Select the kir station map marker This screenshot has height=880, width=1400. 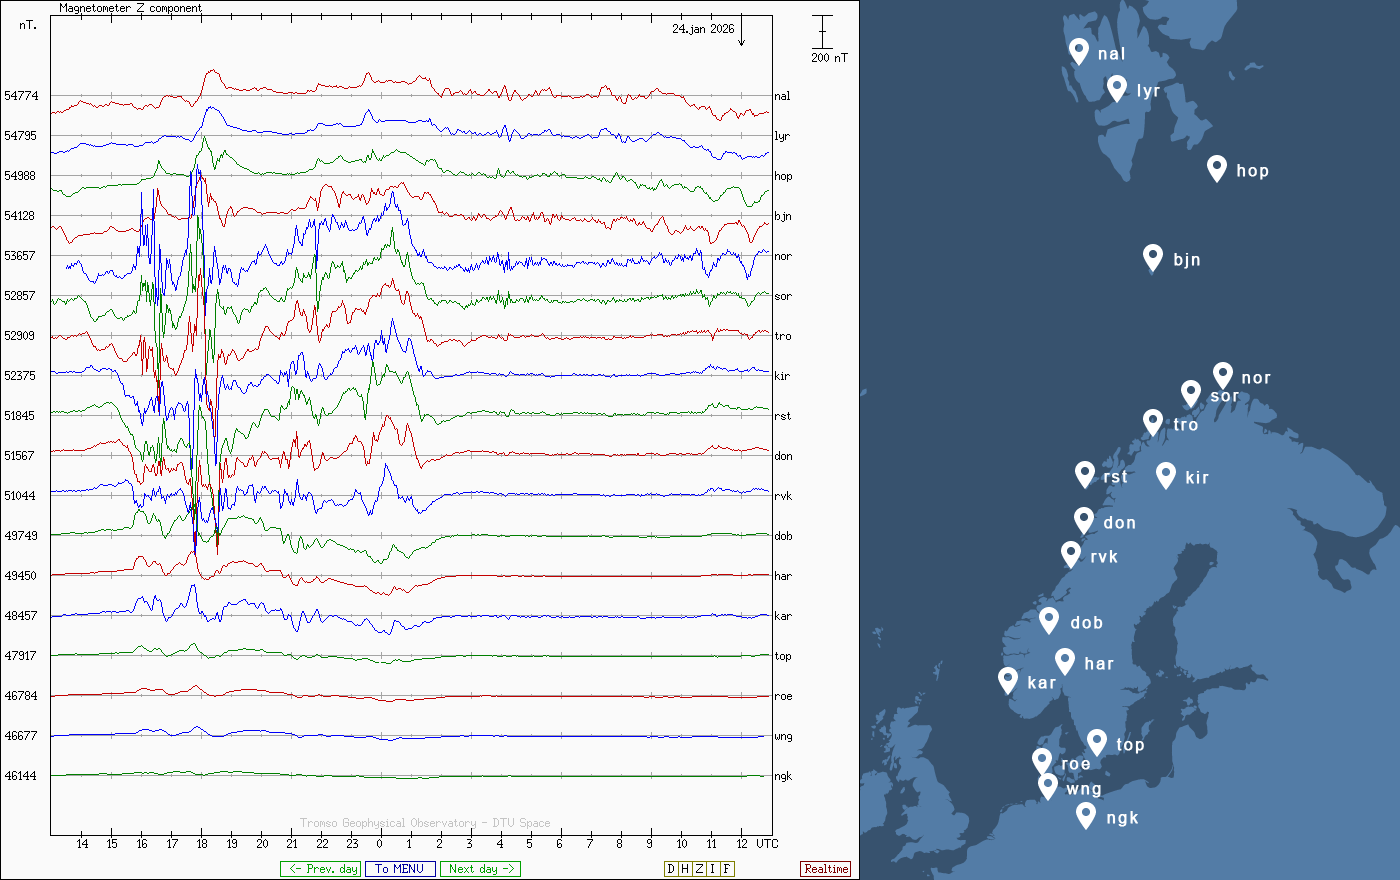tap(1165, 474)
